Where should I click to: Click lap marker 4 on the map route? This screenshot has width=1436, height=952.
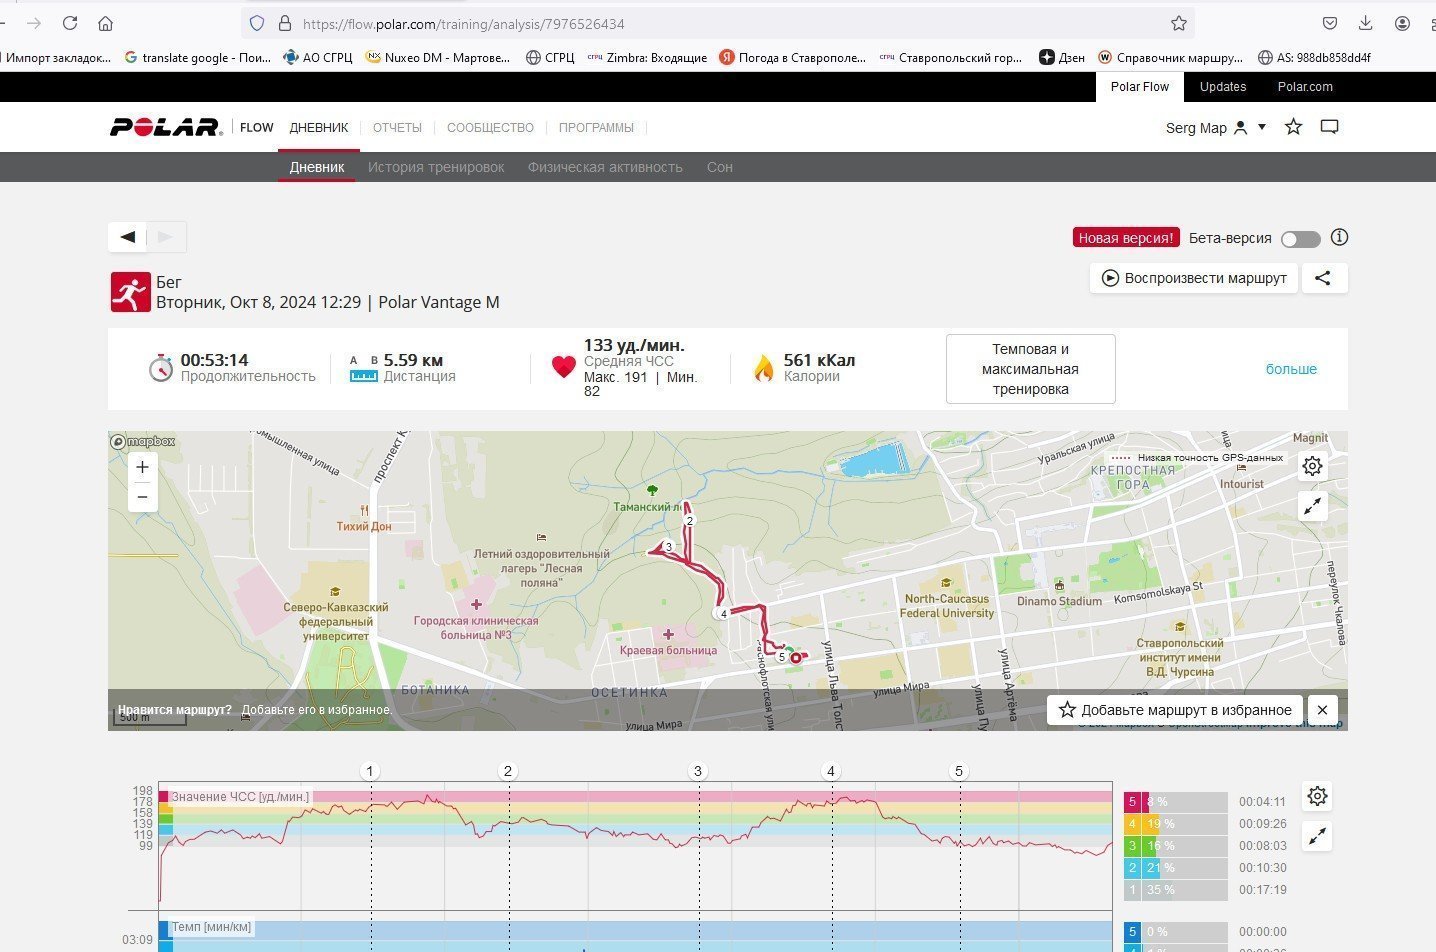[x=723, y=614]
